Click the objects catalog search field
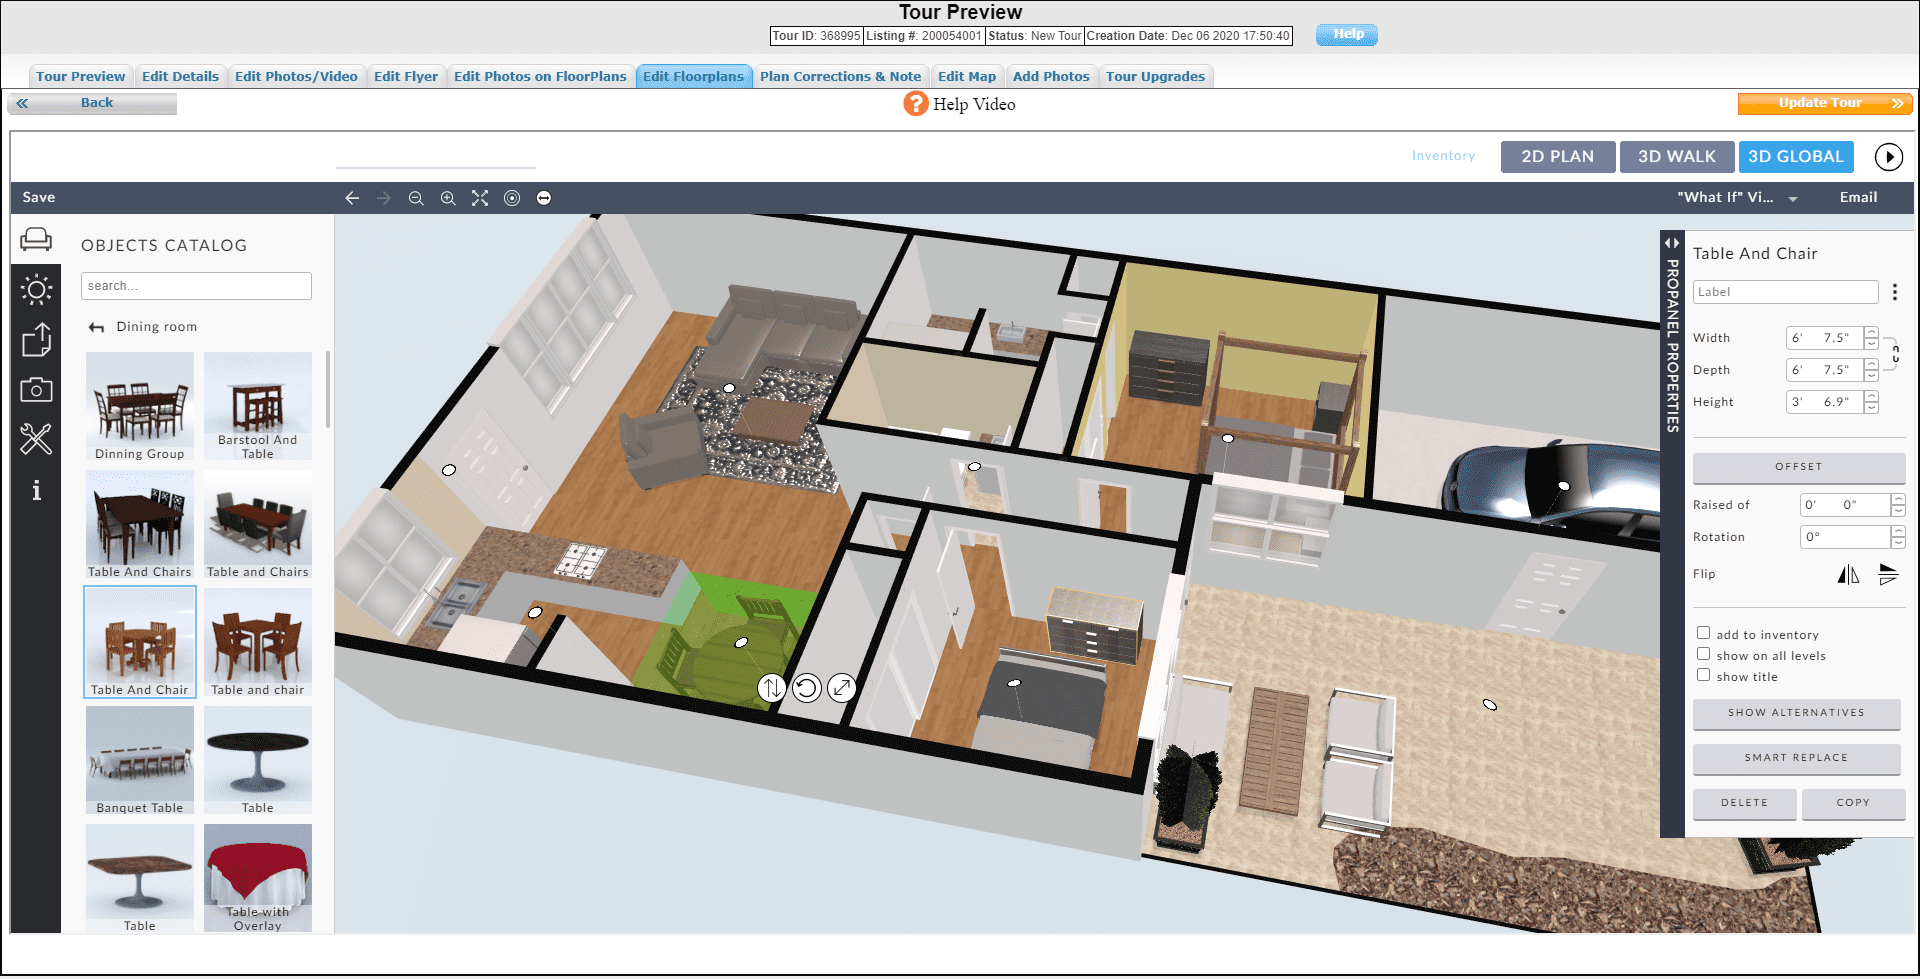This screenshot has width=1920, height=979. (196, 286)
